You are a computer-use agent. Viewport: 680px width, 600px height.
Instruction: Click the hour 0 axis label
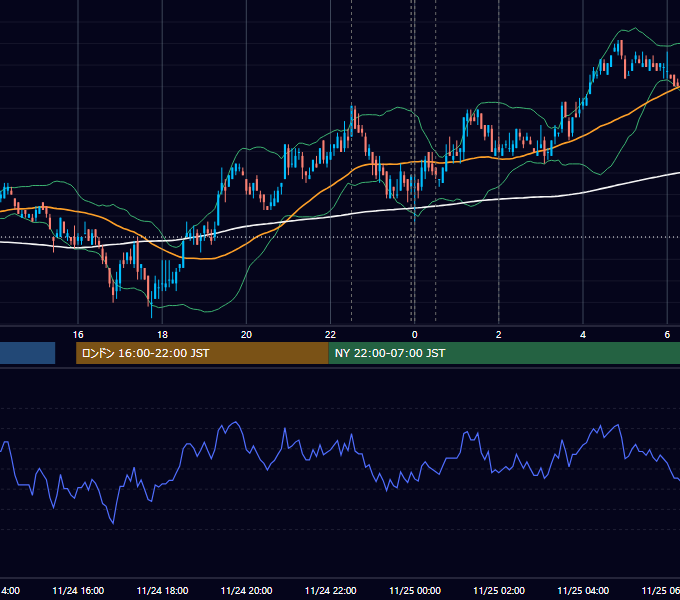pos(415,334)
